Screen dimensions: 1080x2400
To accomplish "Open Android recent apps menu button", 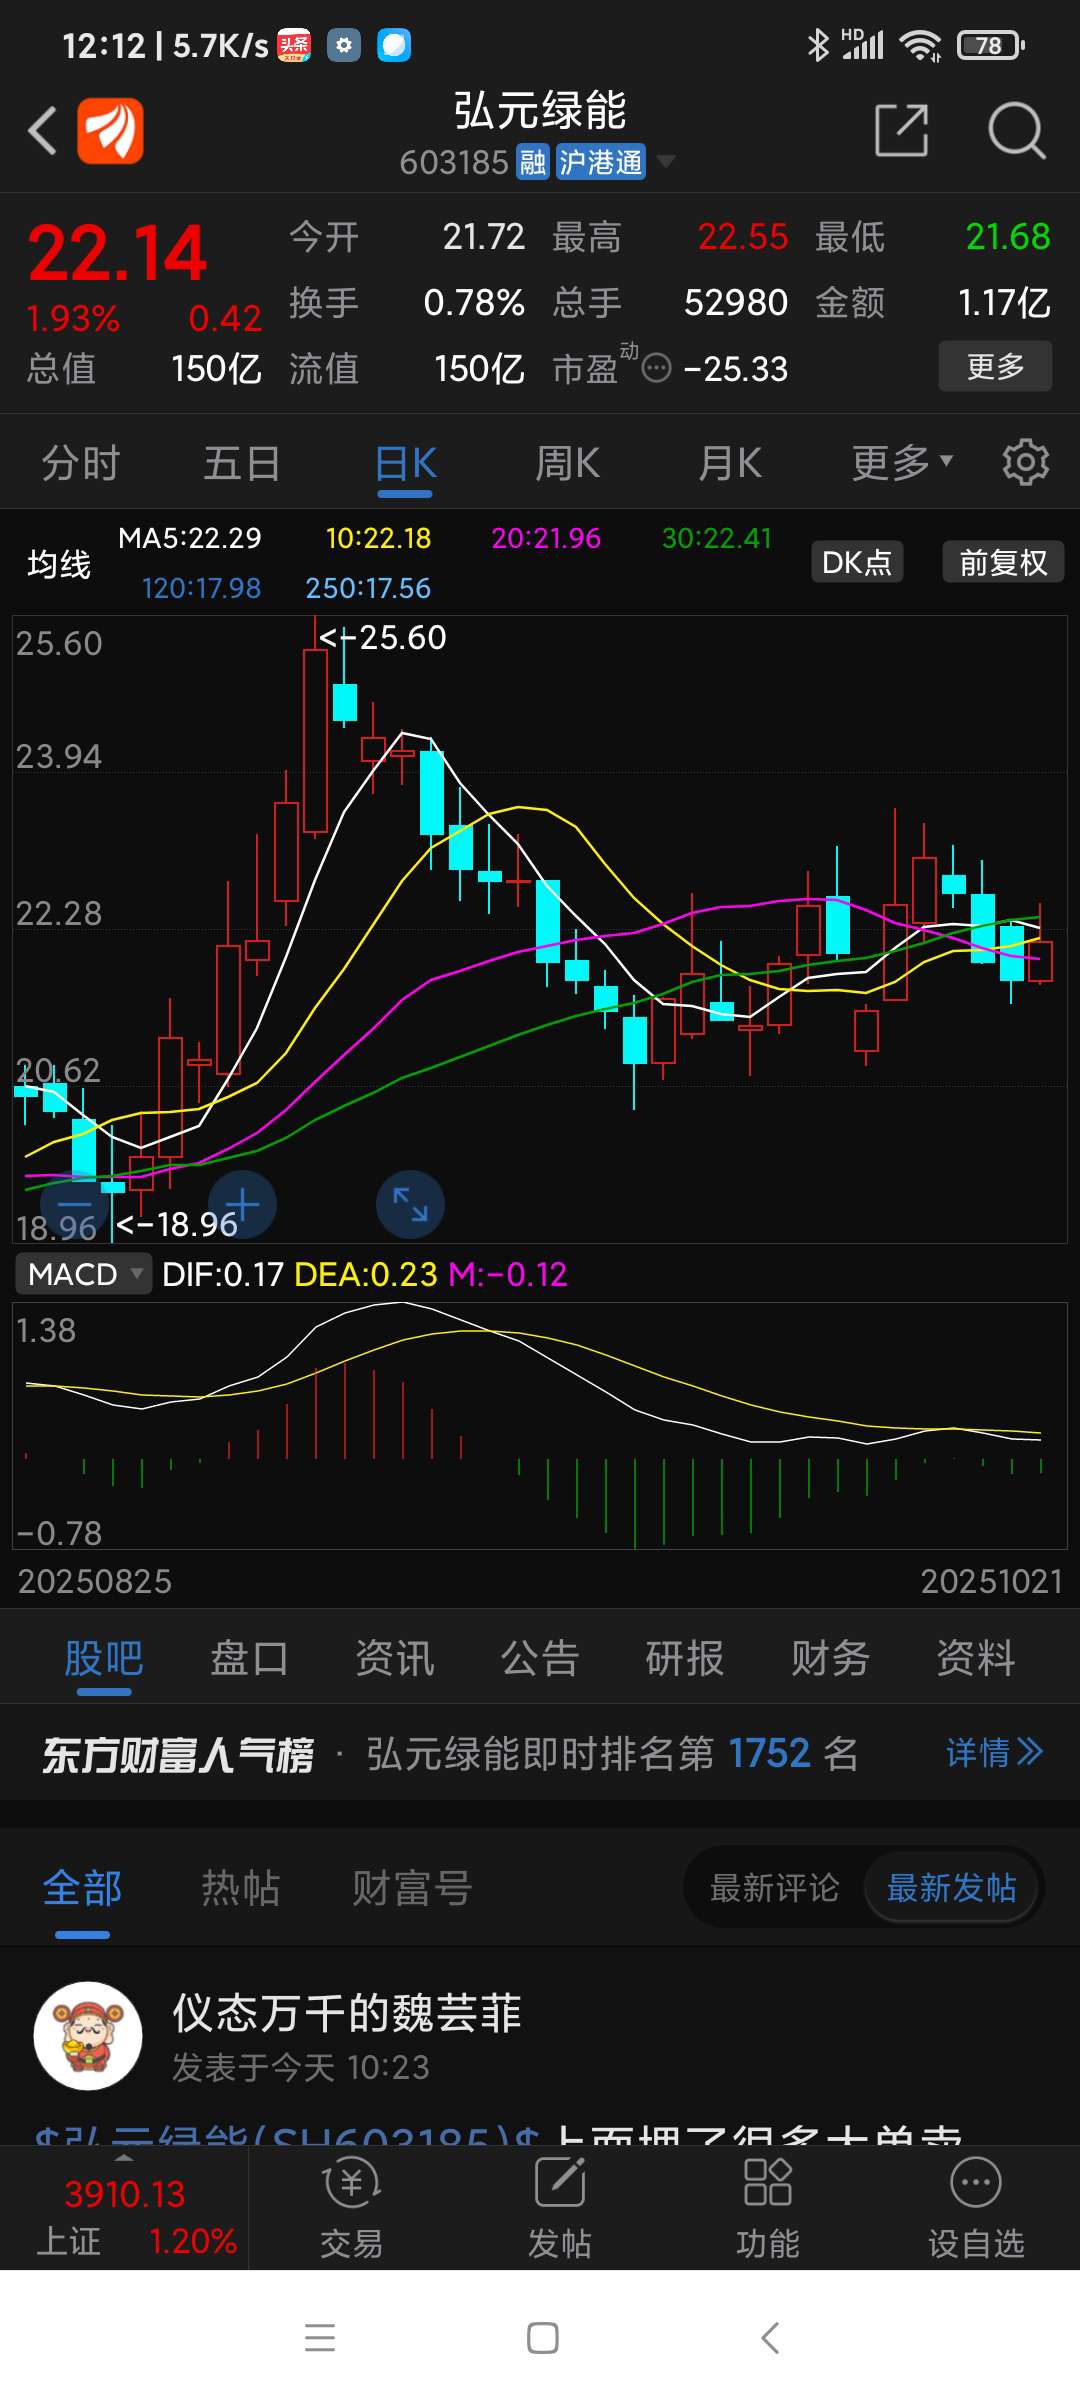I will [x=320, y=2338].
